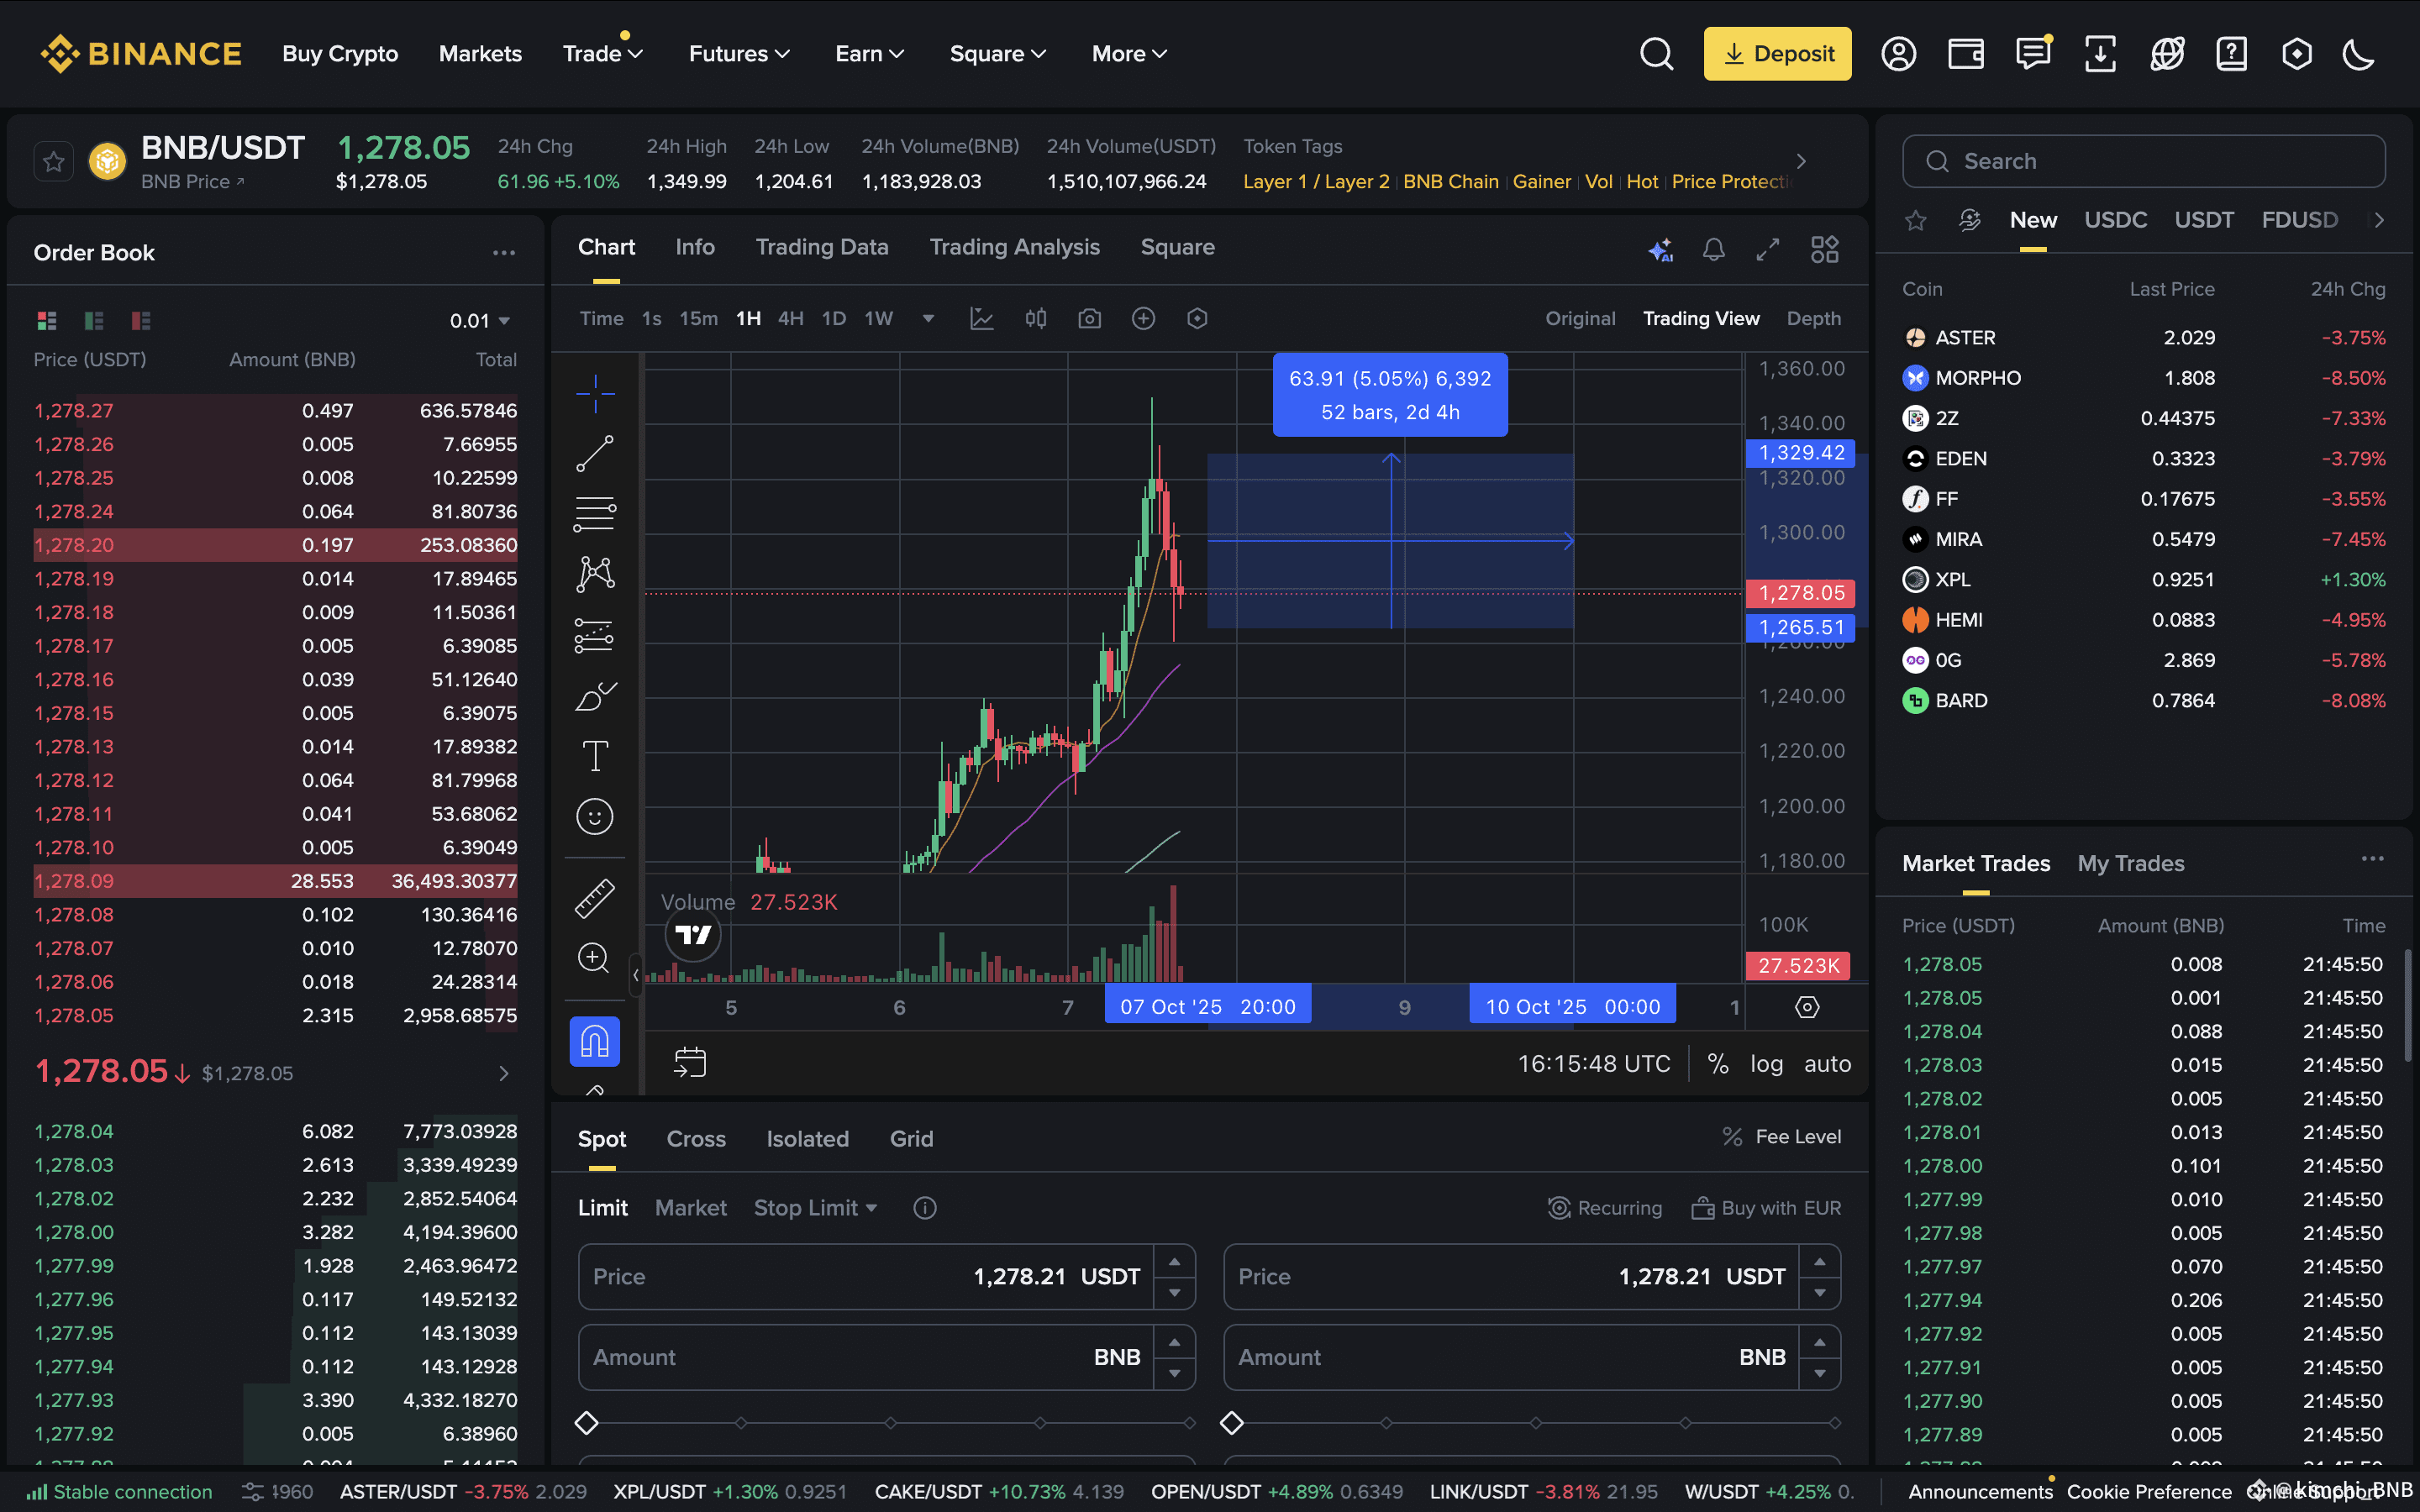Toggle log scale on chart
Screen dimensions: 2420x1512
coord(1766,1064)
